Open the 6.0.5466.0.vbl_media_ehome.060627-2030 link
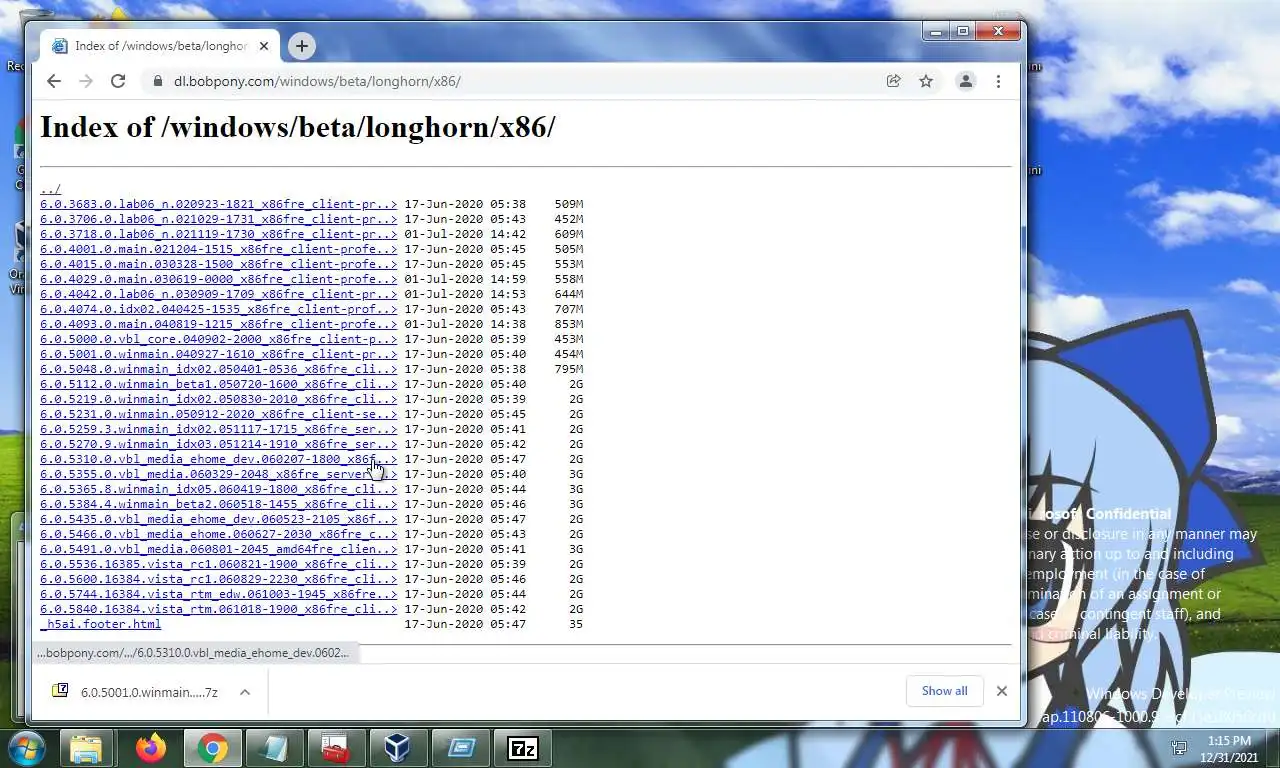Screen dimensions: 1280x768 (218, 534)
